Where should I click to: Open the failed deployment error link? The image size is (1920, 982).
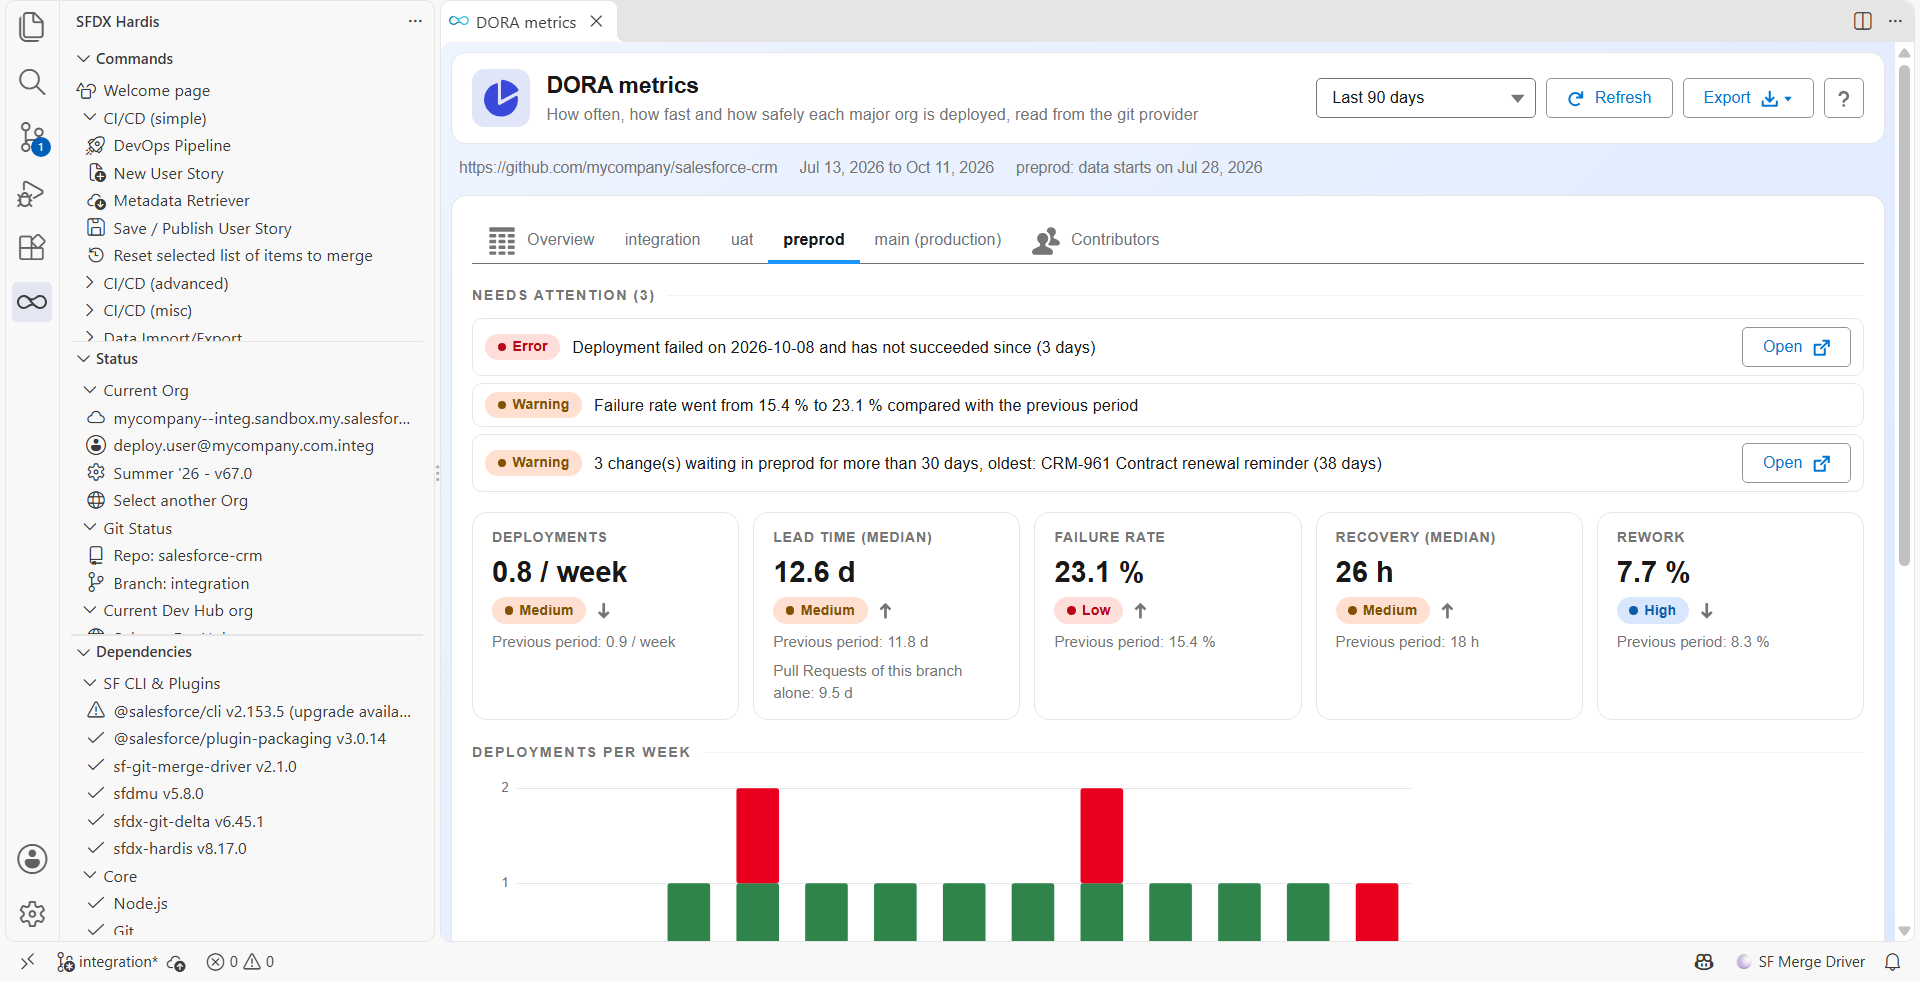[x=1796, y=347]
